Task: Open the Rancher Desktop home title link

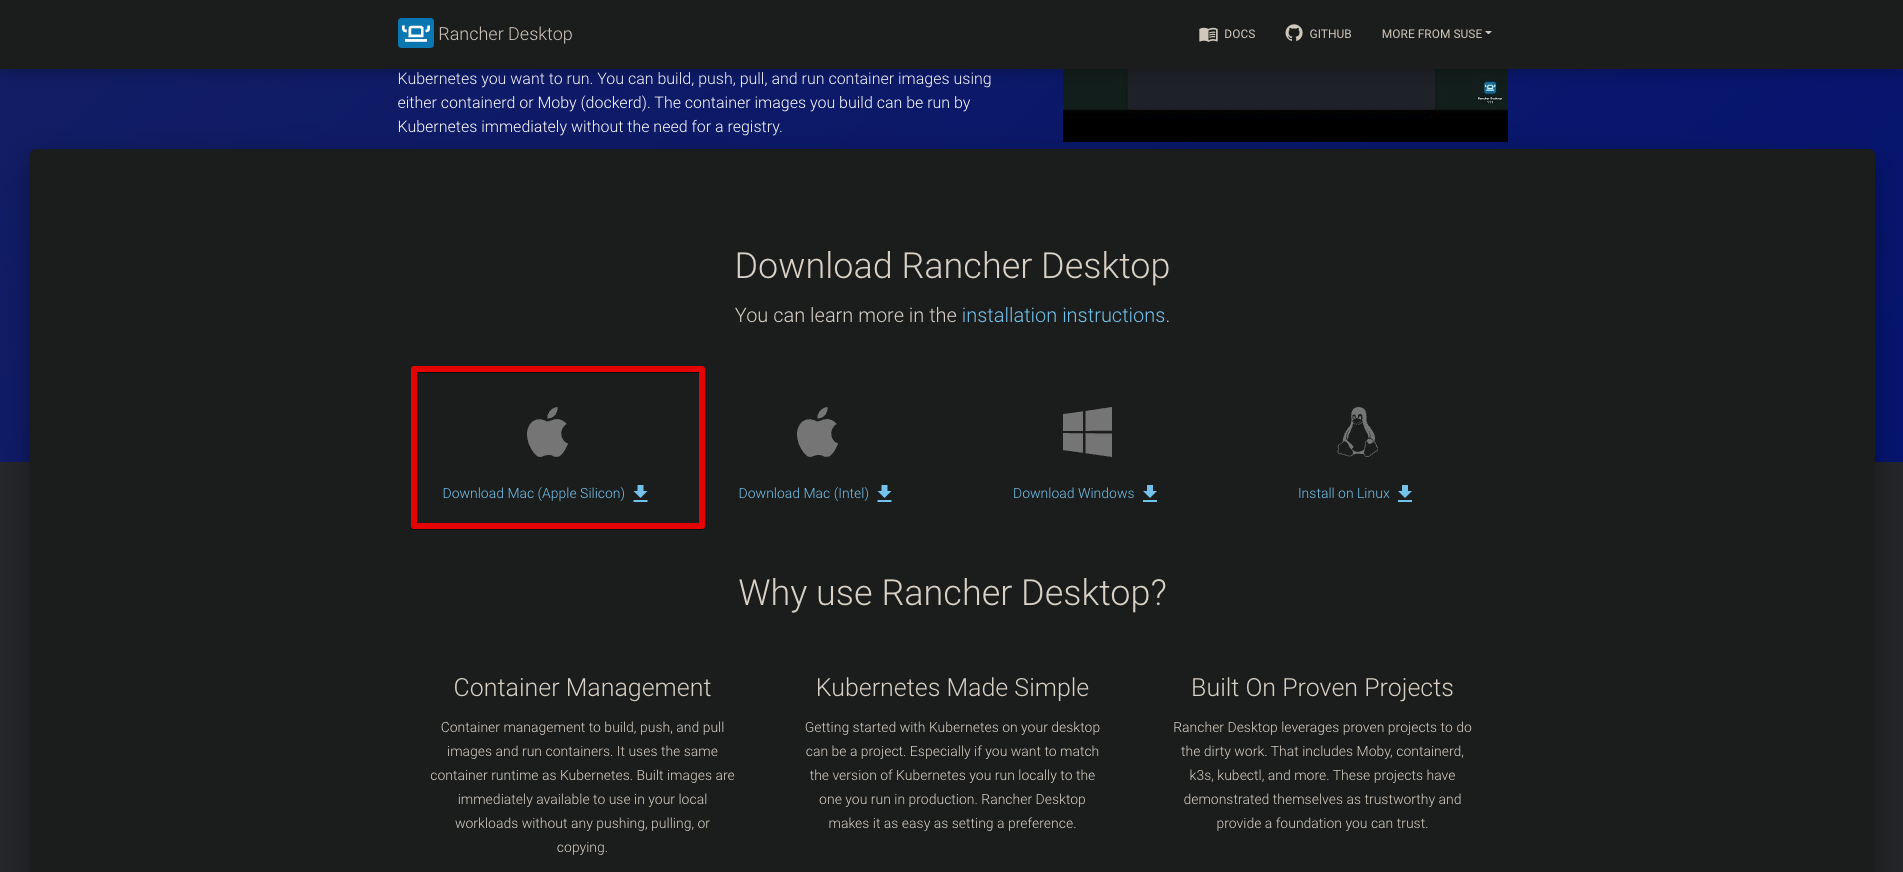Action: pos(505,34)
